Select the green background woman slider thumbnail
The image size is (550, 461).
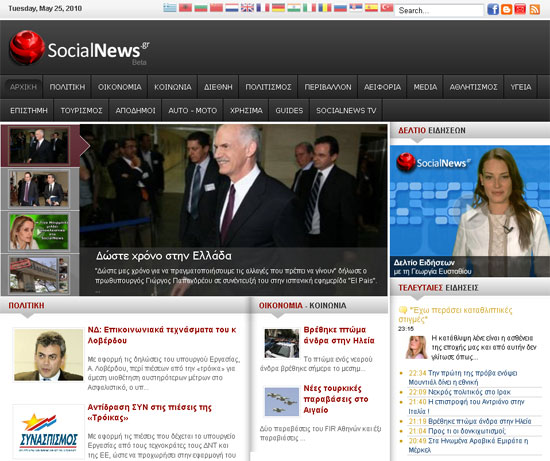point(39,232)
